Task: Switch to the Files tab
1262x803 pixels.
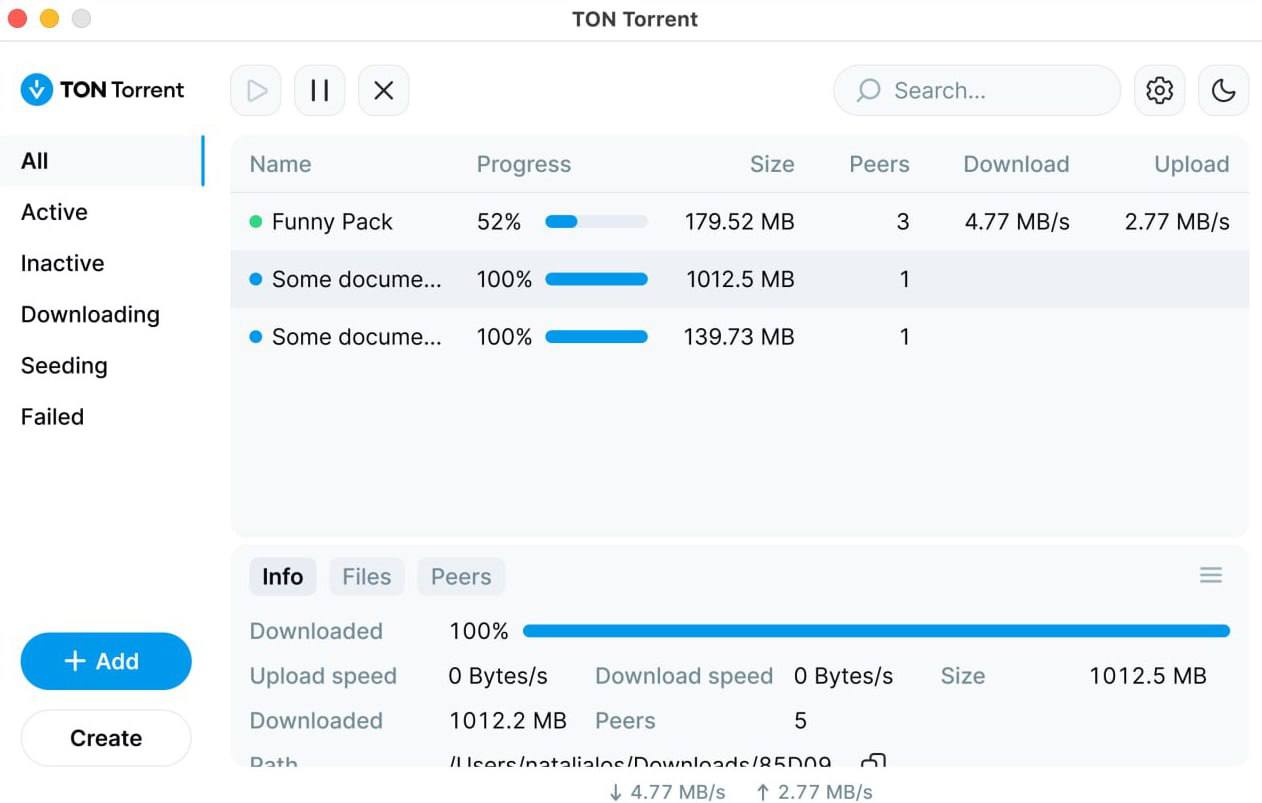Action: click(366, 577)
